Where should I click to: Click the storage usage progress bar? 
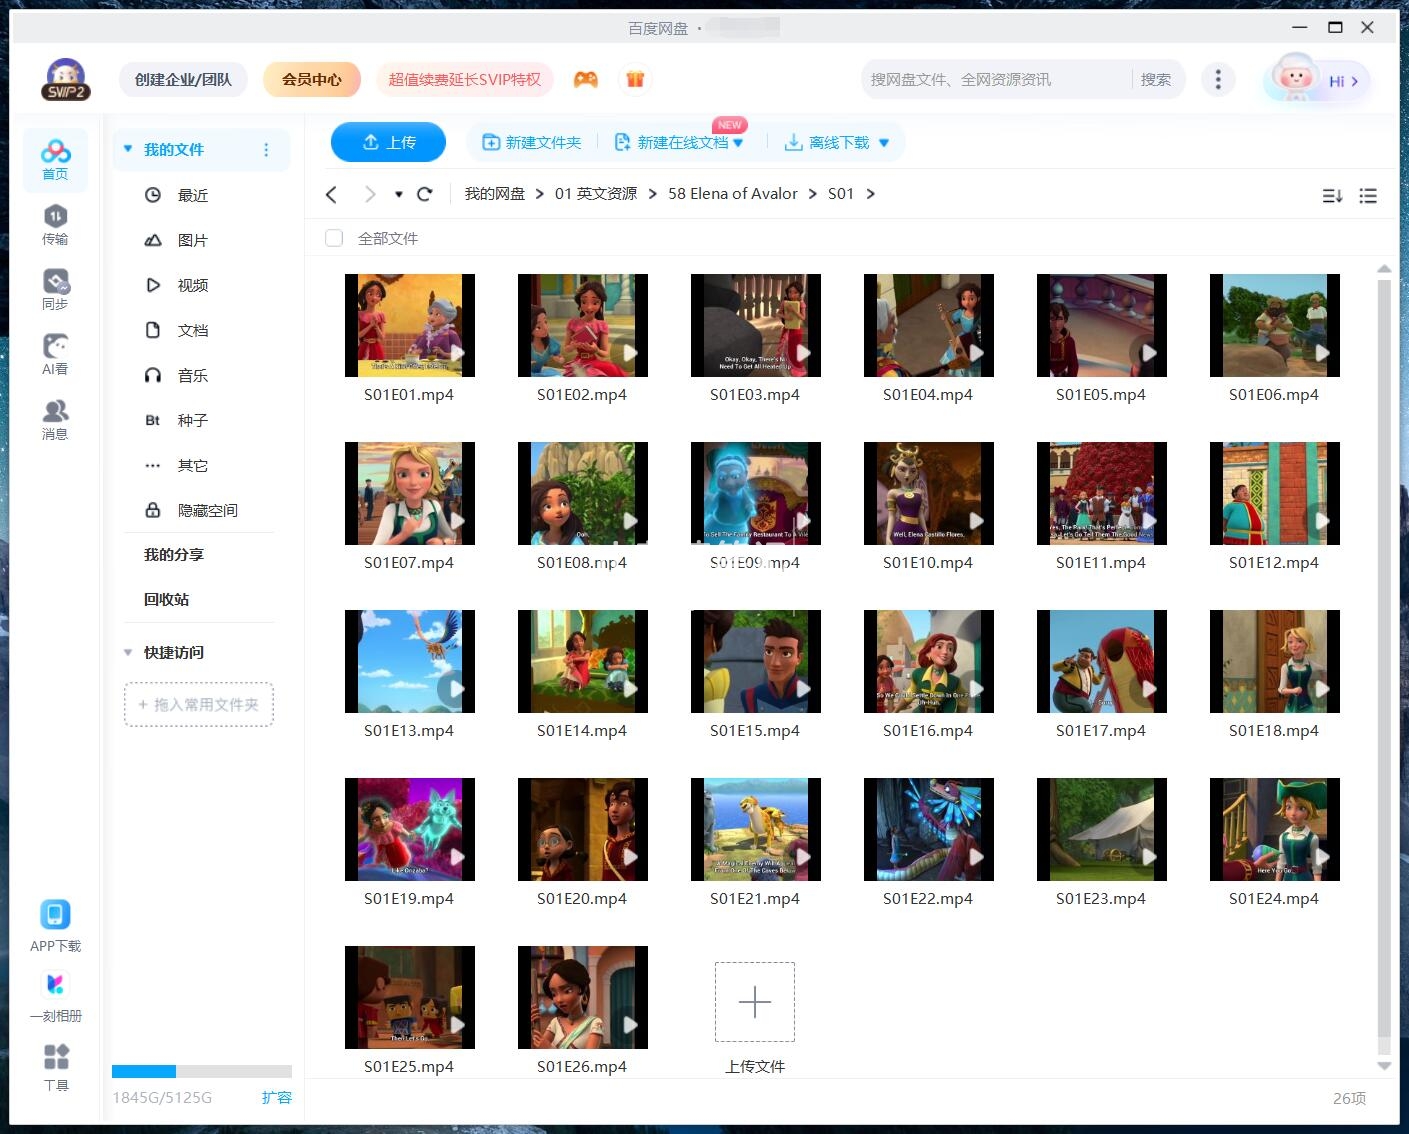point(201,1071)
